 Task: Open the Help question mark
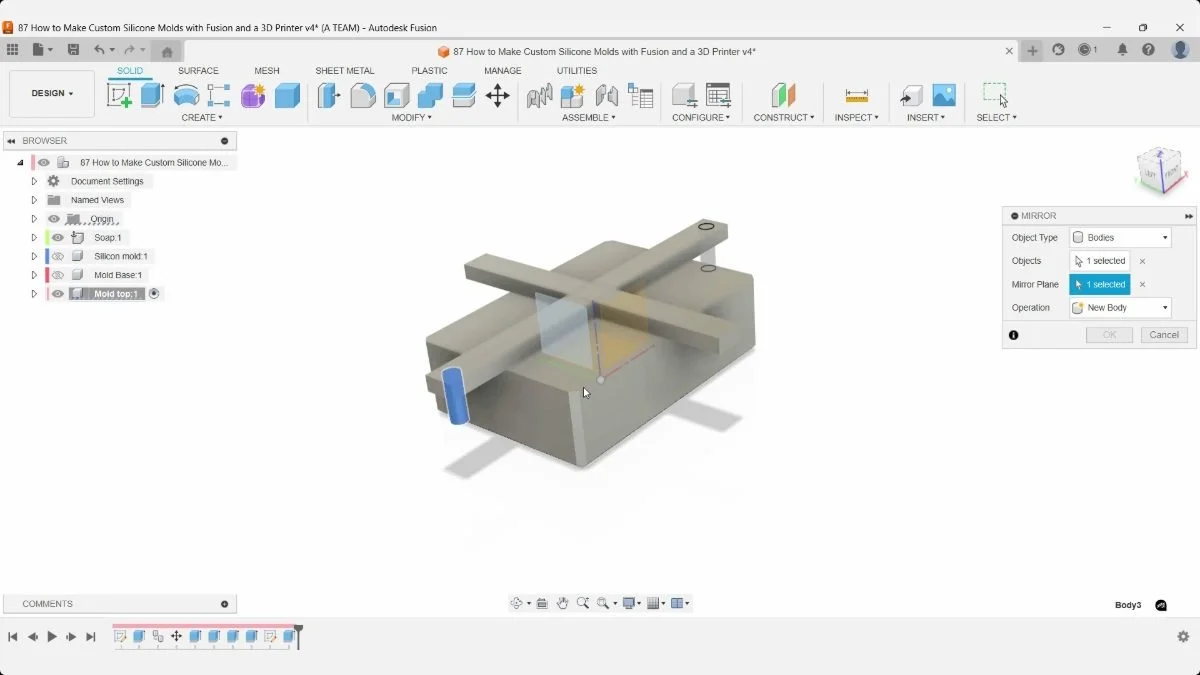(1149, 50)
